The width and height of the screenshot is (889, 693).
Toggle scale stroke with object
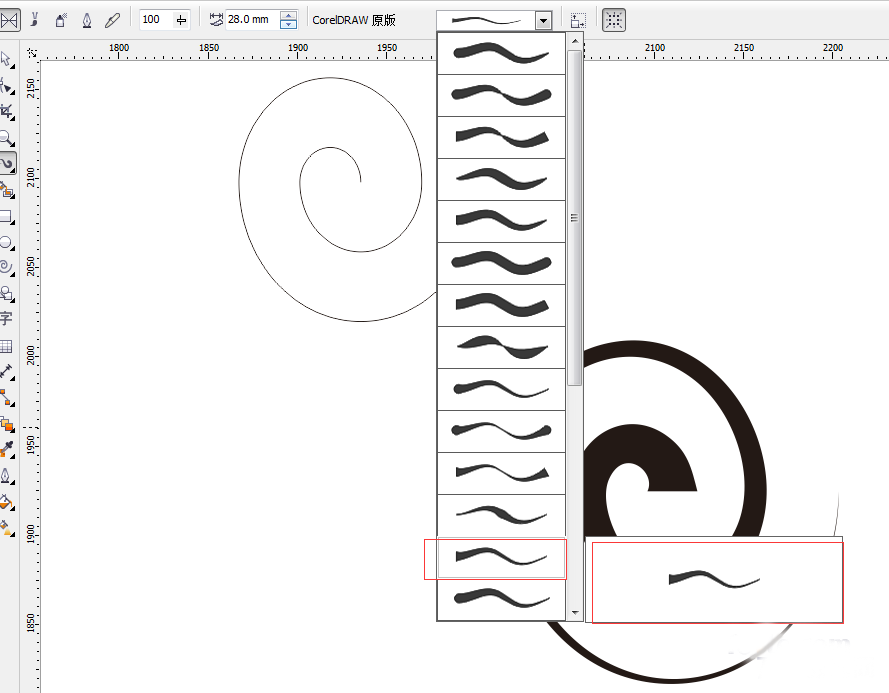pyautogui.click(x=578, y=20)
